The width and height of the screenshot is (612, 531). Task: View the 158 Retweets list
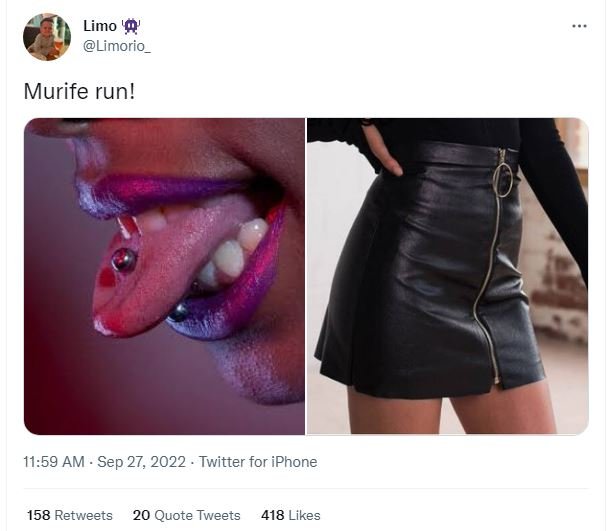[x=70, y=515]
